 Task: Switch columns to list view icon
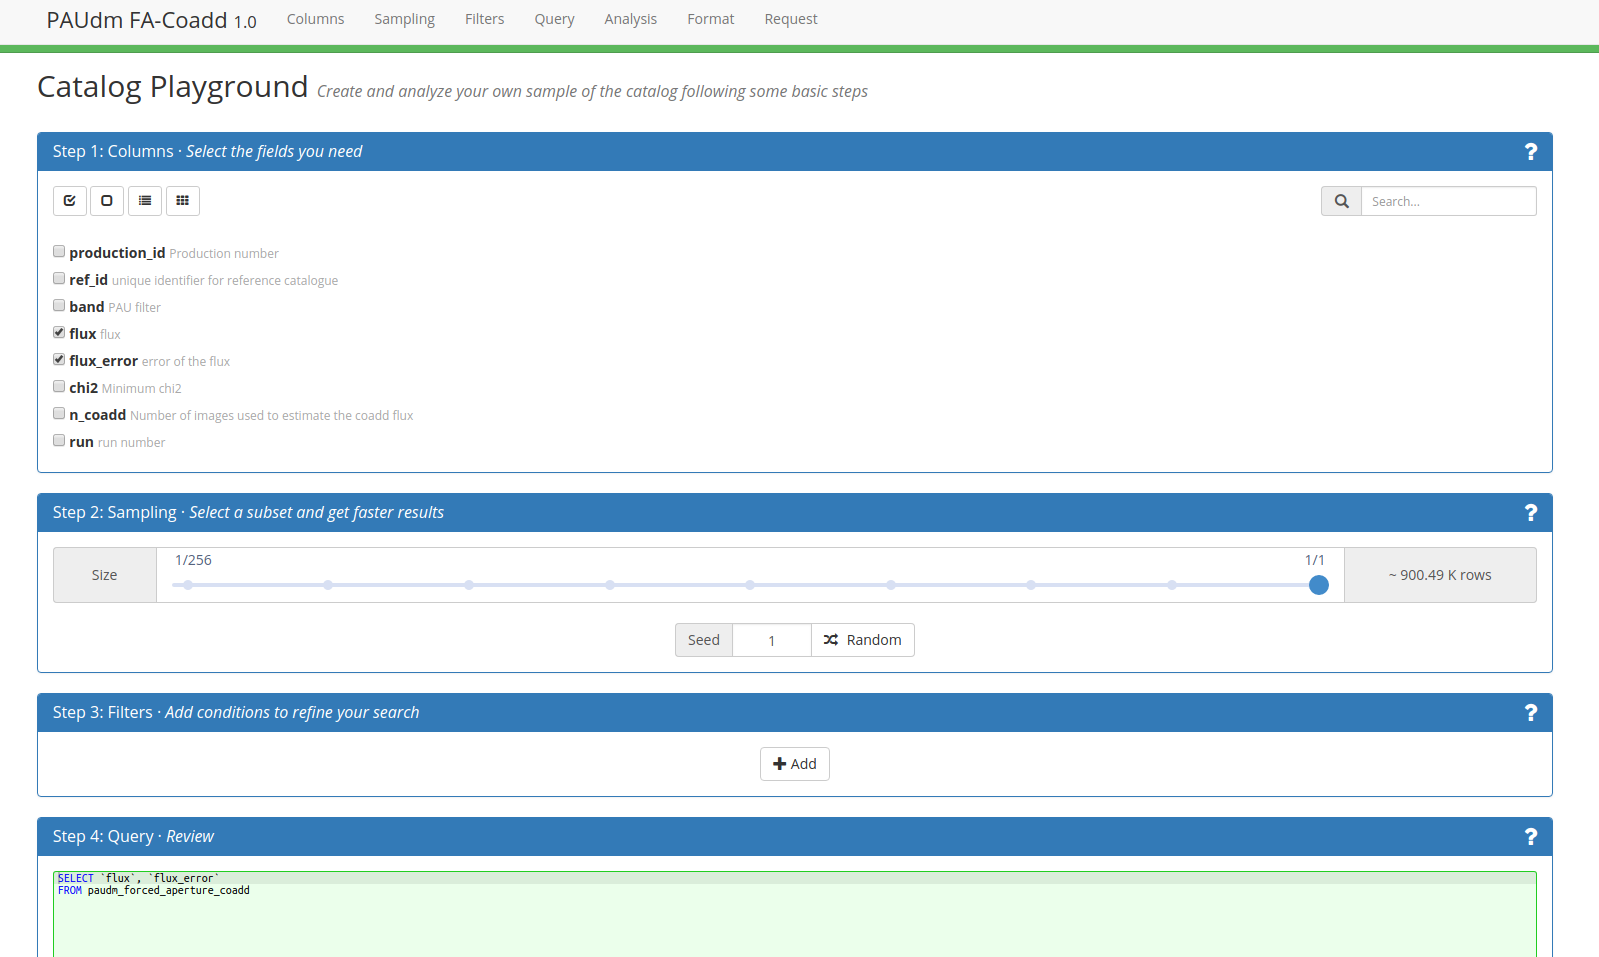(x=145, y=201)
